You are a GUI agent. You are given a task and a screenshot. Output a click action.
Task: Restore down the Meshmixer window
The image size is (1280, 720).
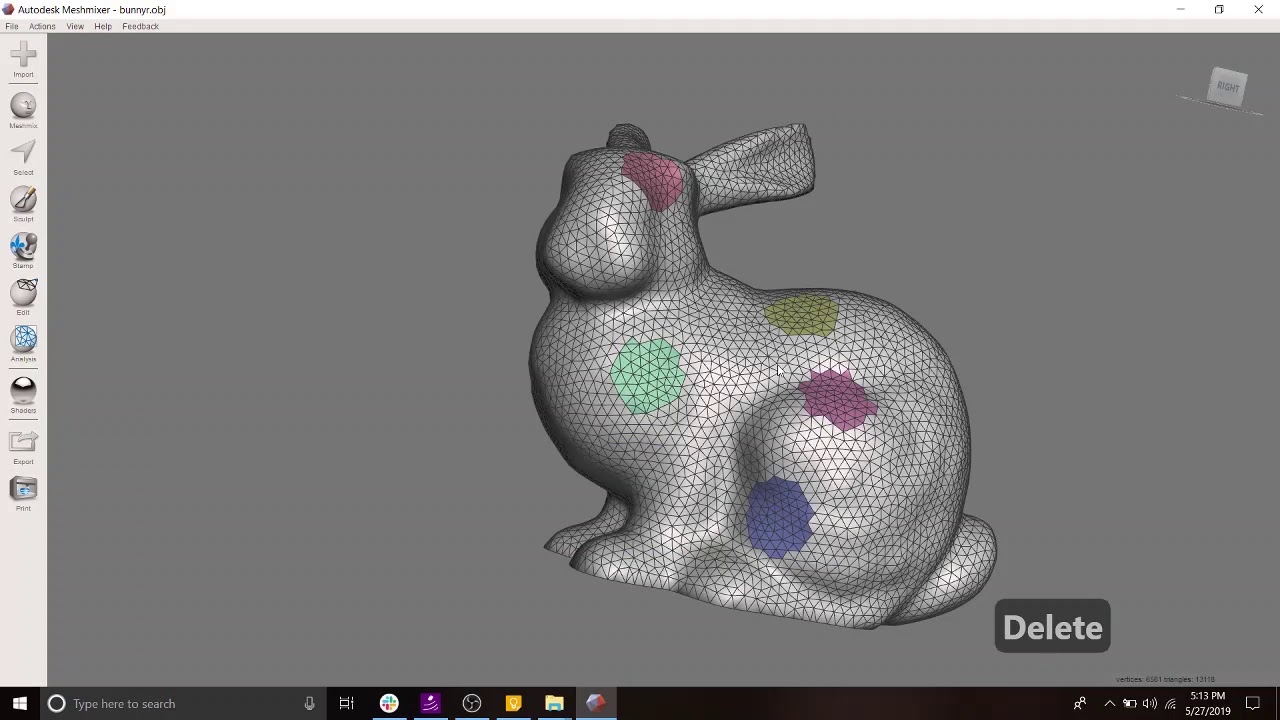click(1219, 9)
